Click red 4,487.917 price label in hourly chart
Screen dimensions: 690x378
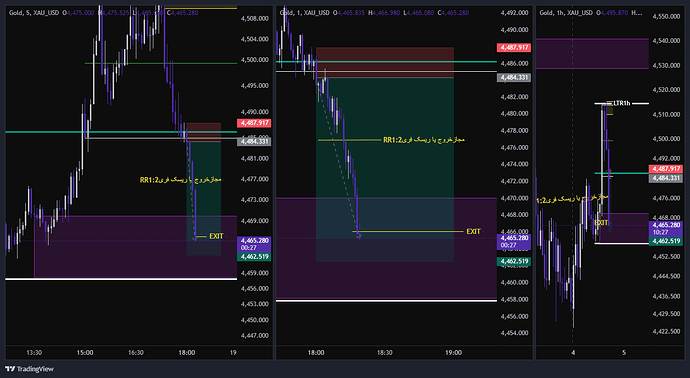click(666, 169)
